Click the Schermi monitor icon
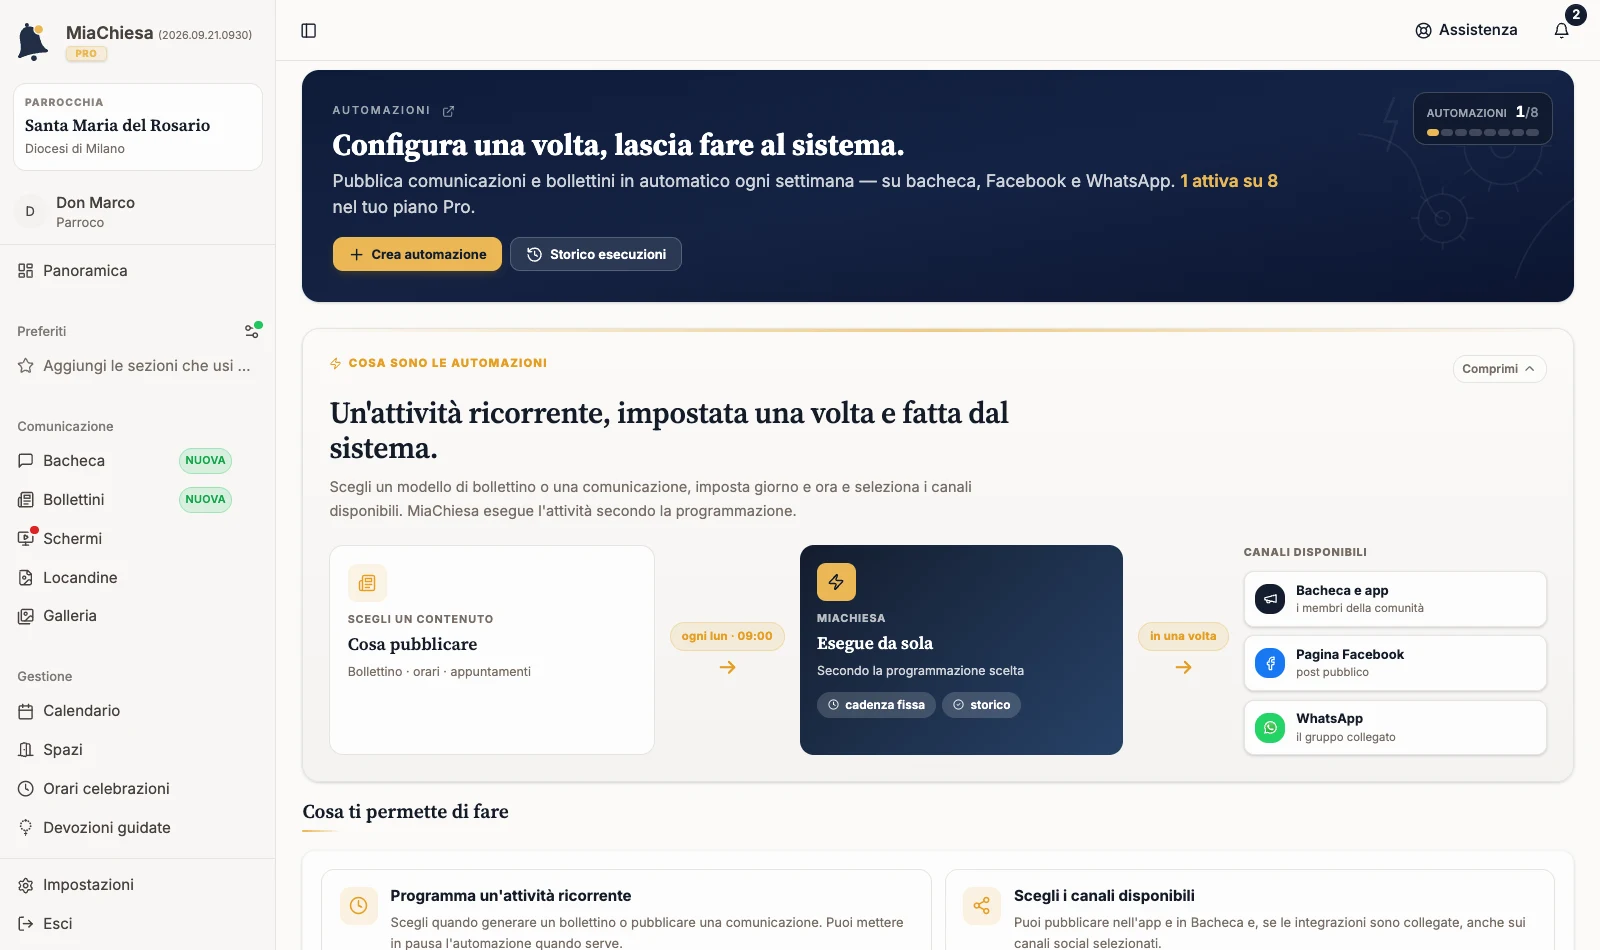Screen dimensions: 1600x950 tap(26, 539)
